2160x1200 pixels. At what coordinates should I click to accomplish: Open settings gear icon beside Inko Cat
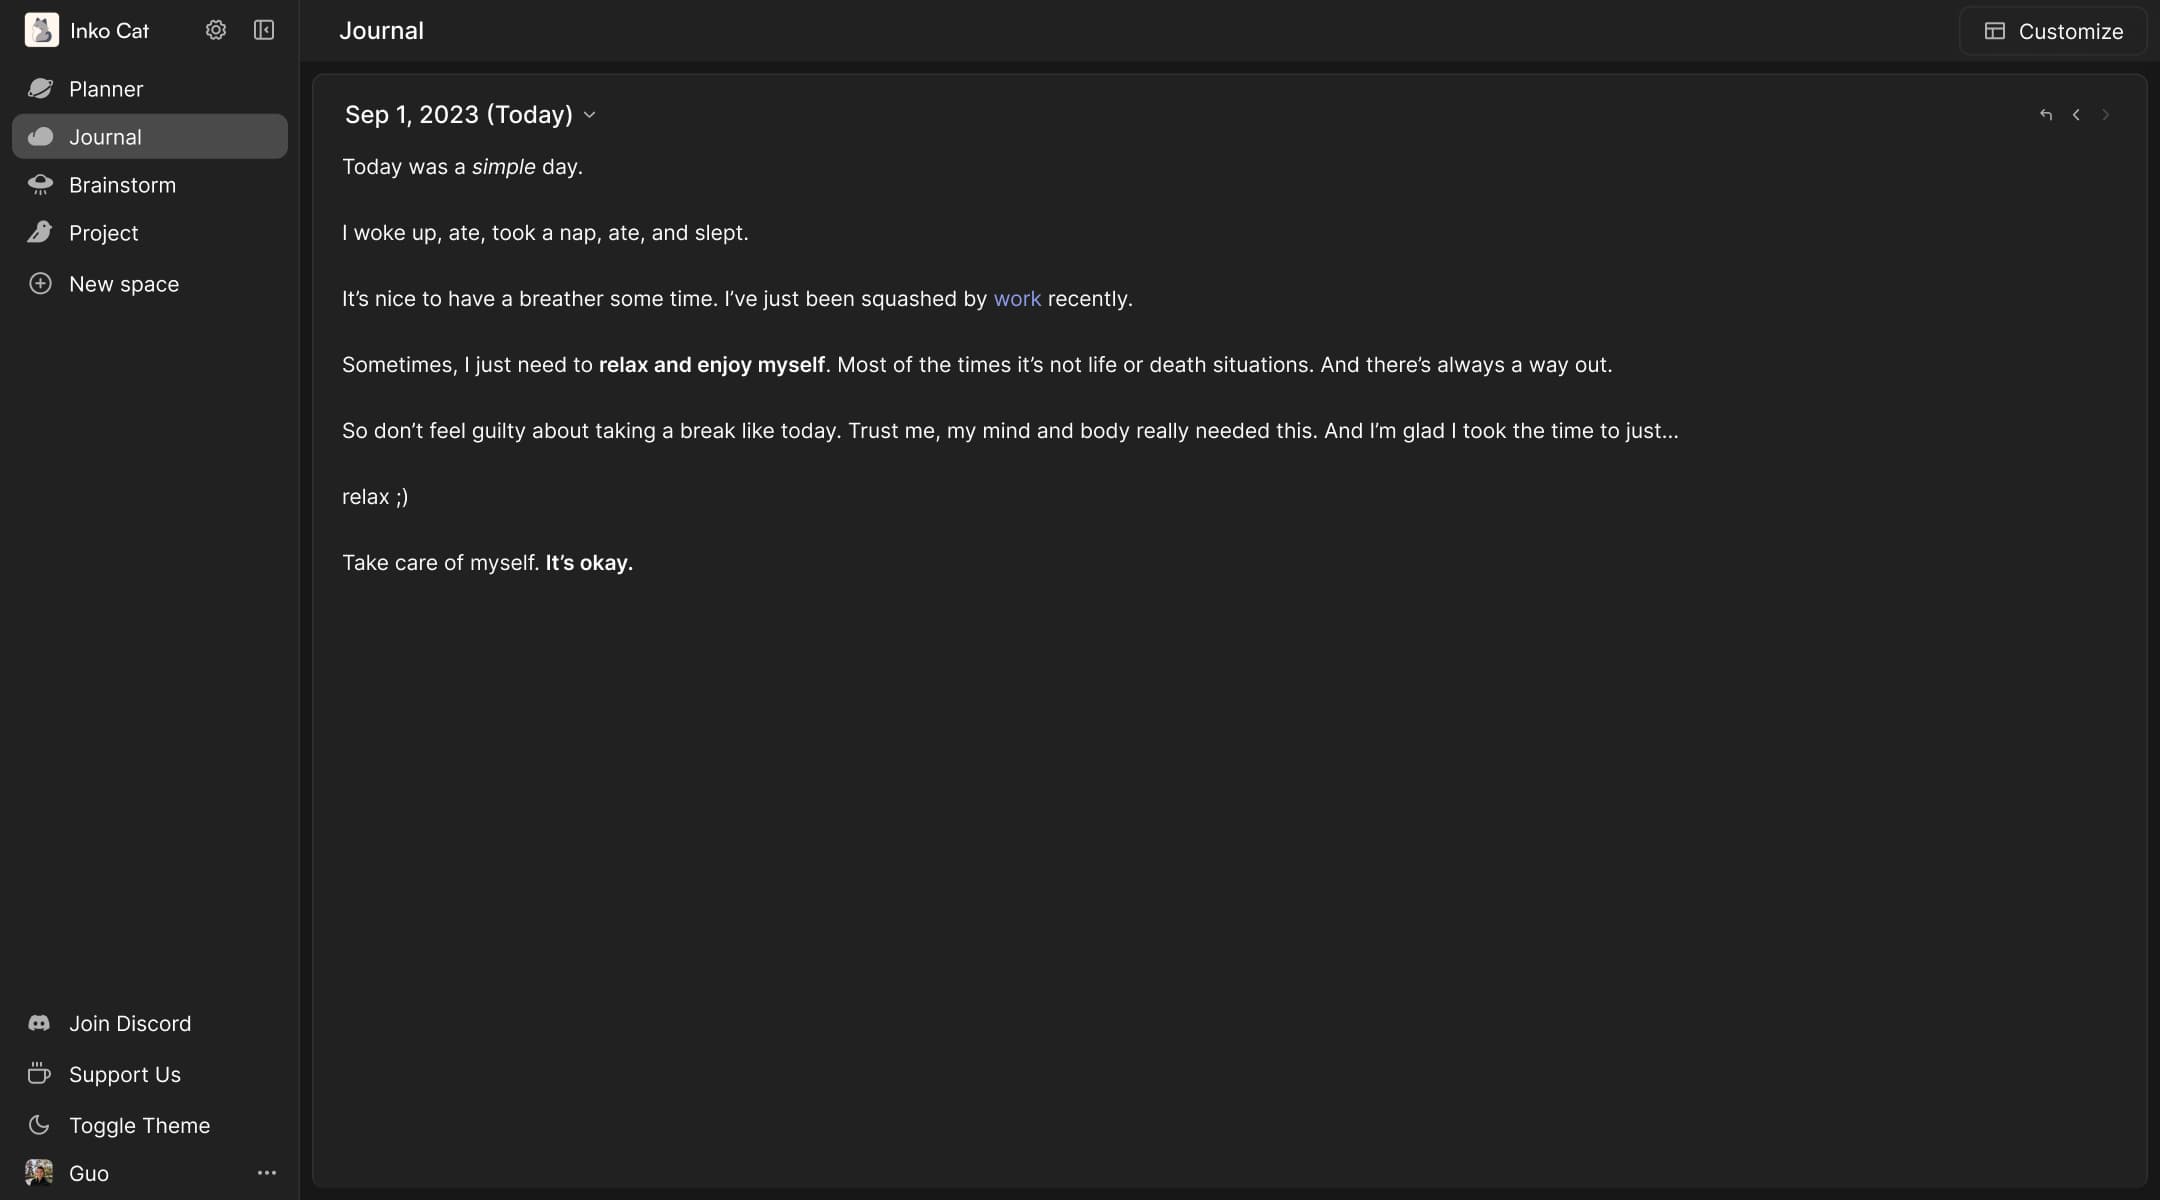coord(216,30)
